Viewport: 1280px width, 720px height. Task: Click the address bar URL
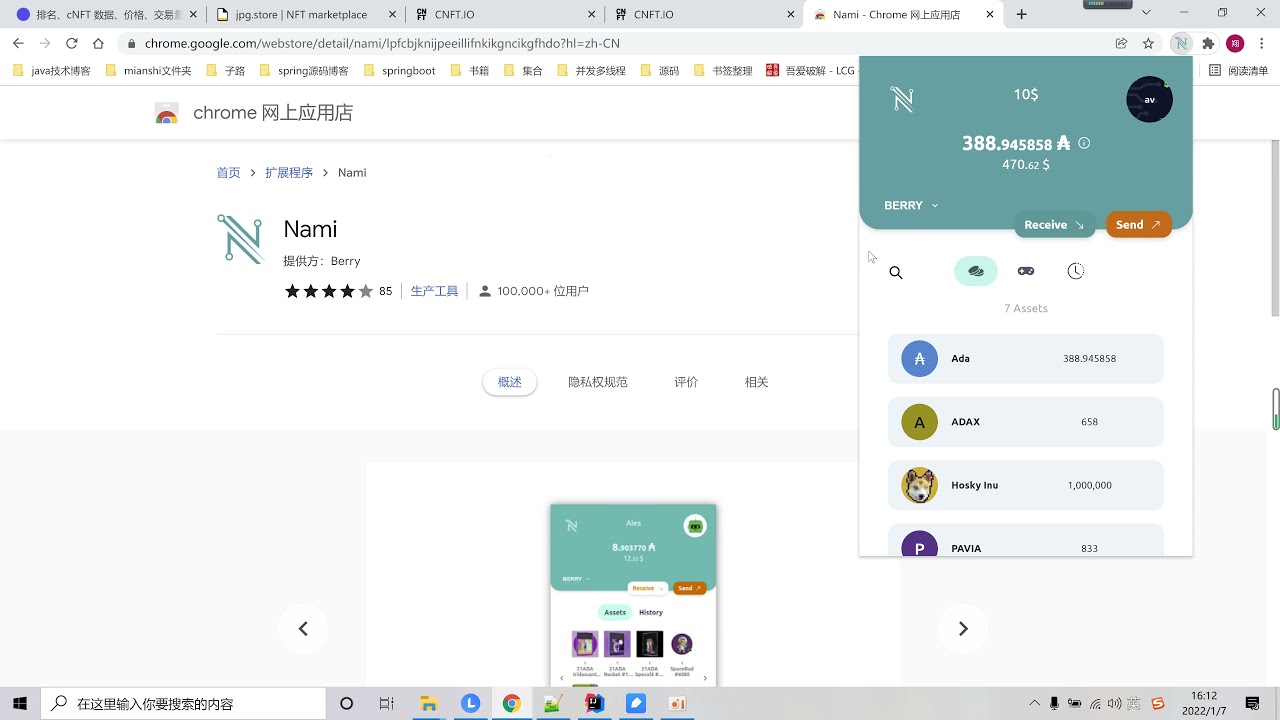click(382, 44)
